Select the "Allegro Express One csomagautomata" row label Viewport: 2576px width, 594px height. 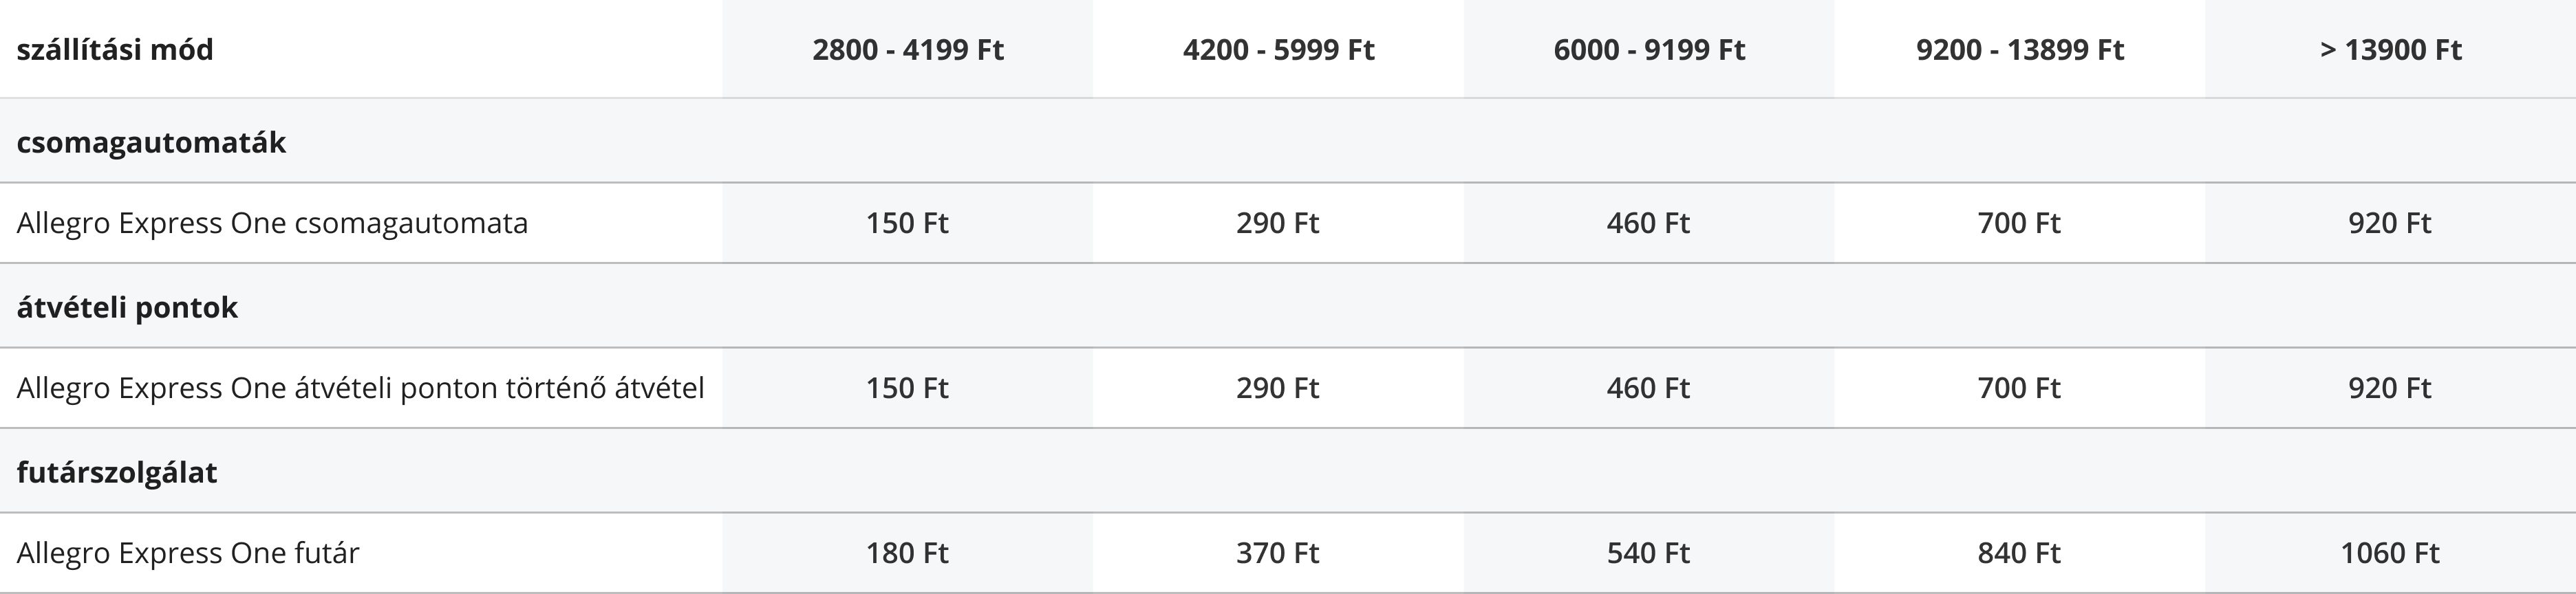point(272,223)
